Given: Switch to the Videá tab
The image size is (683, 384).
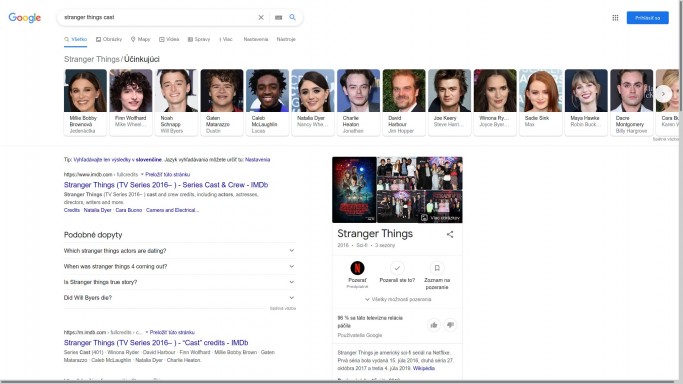Looking at the screenshot, I should (169, 39).
